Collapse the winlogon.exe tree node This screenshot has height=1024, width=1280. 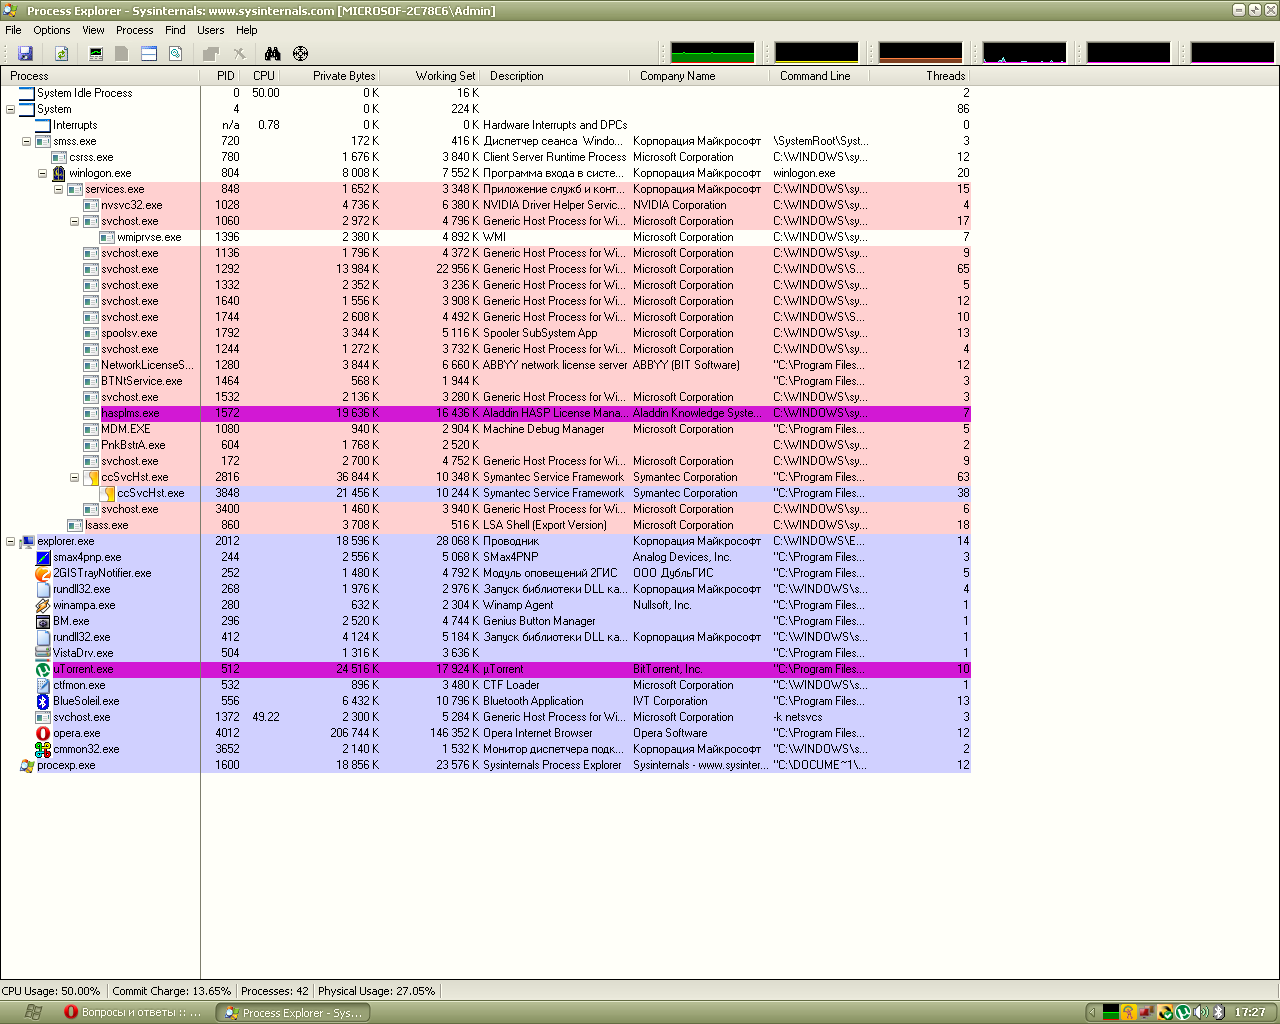pyautogui.click(x=42, y=173)
